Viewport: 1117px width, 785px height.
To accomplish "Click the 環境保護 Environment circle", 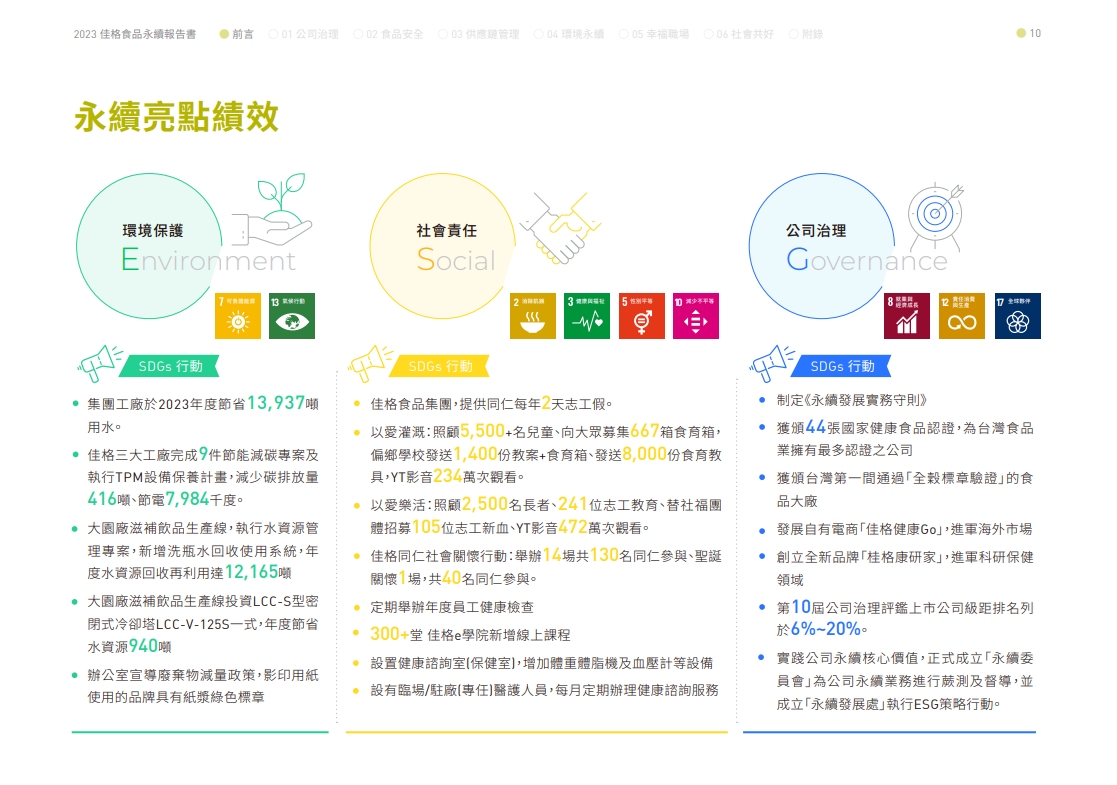I will (x=150, y=246).
